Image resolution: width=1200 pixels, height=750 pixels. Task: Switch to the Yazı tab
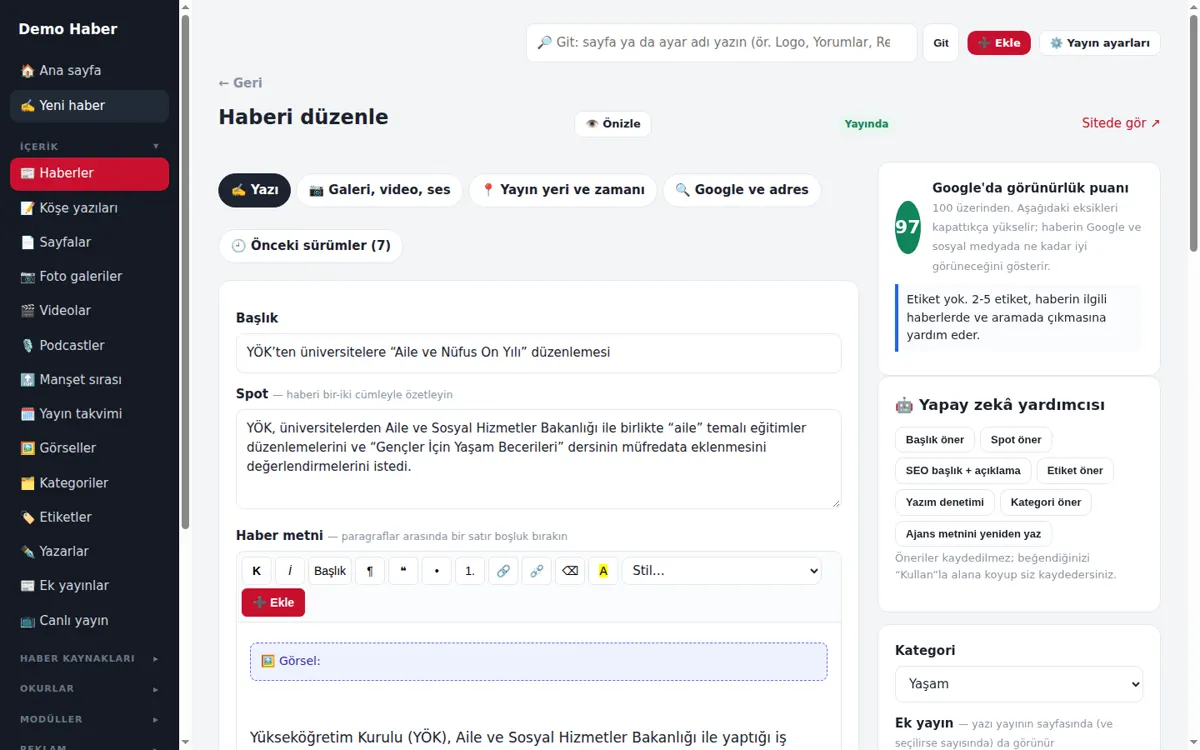click(255, 190)
